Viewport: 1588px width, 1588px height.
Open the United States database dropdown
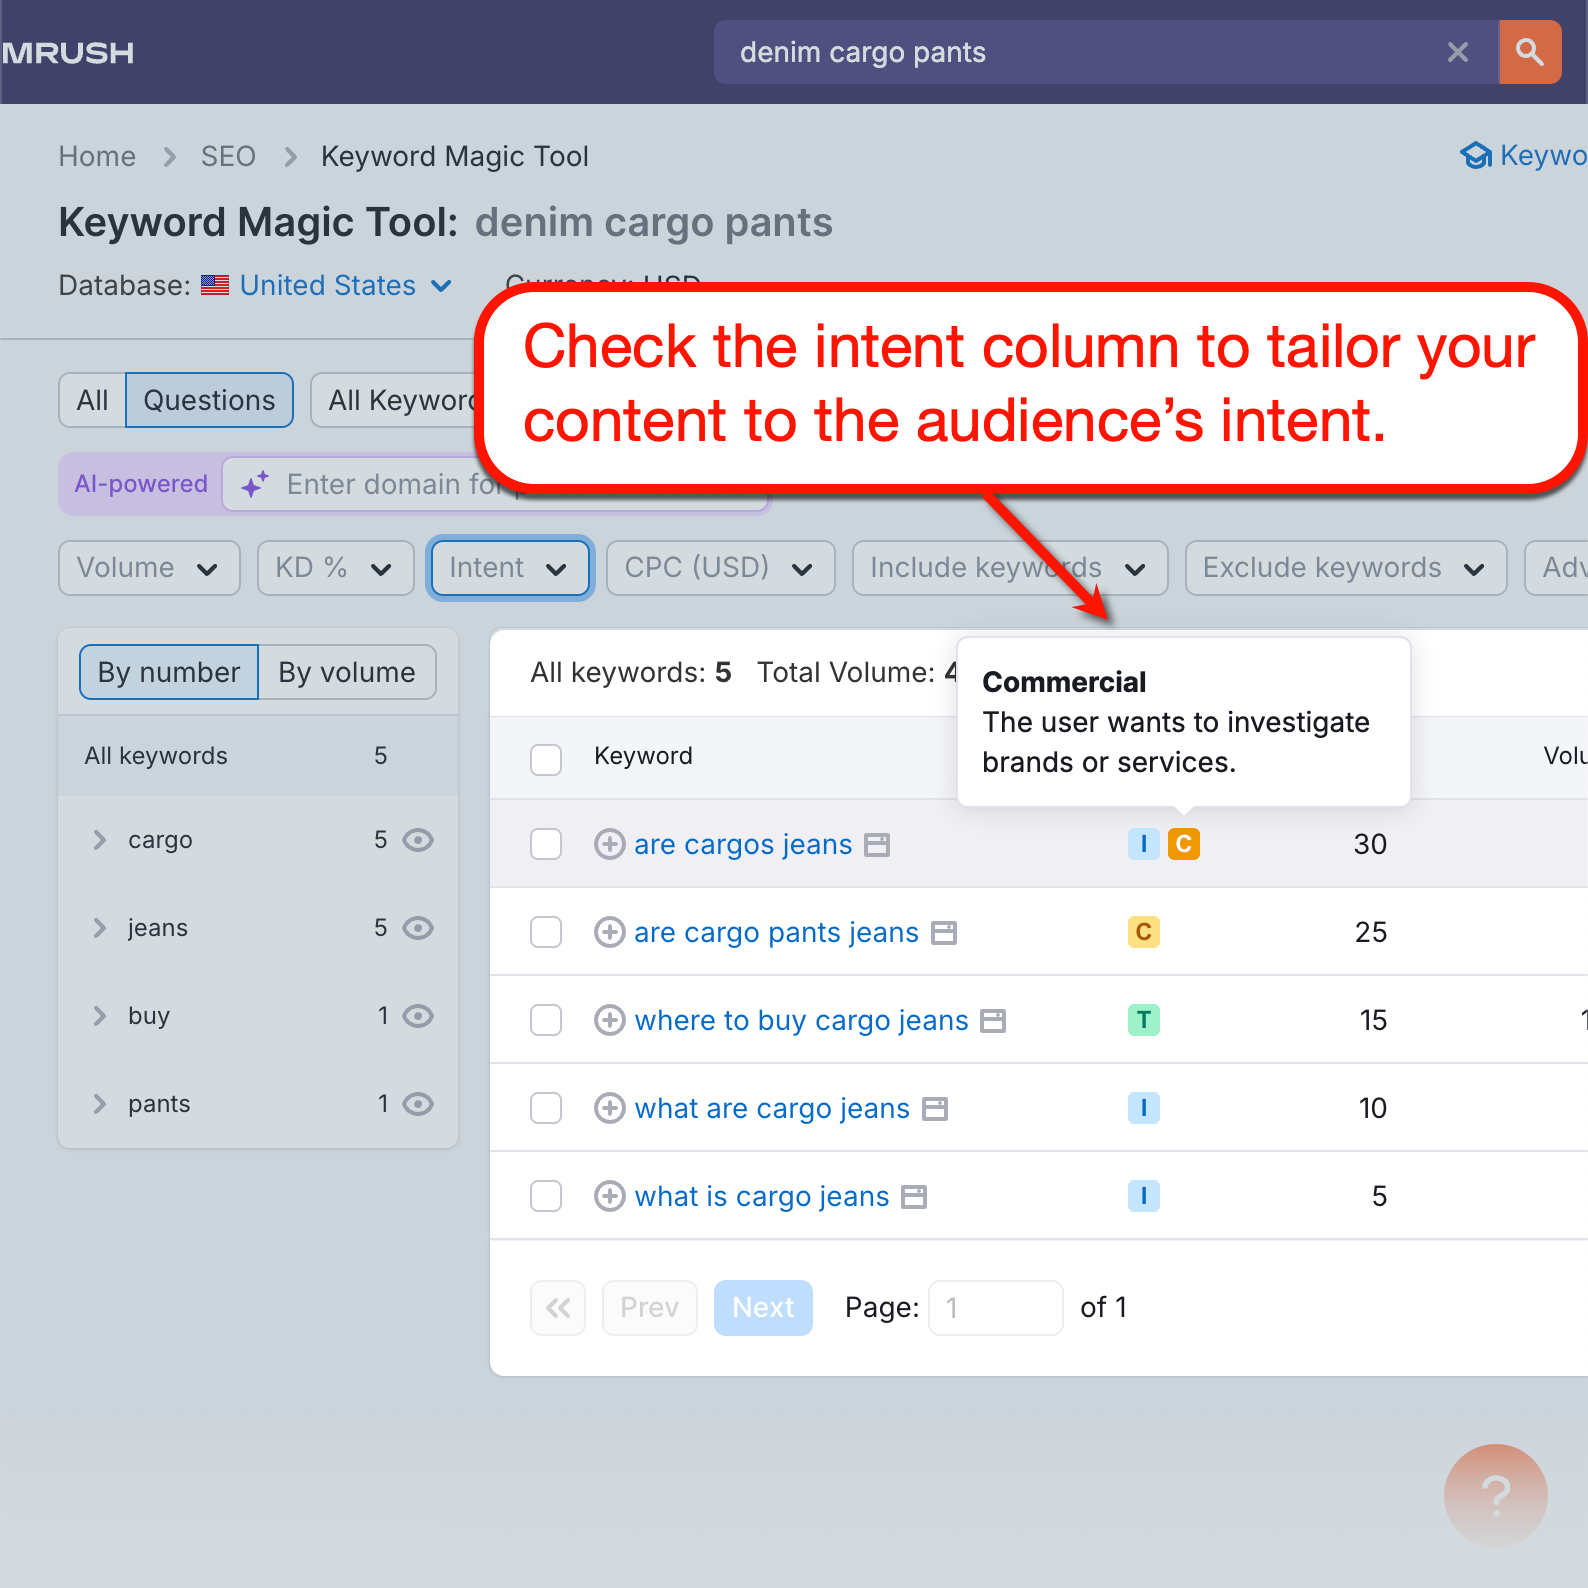[345, 286]
